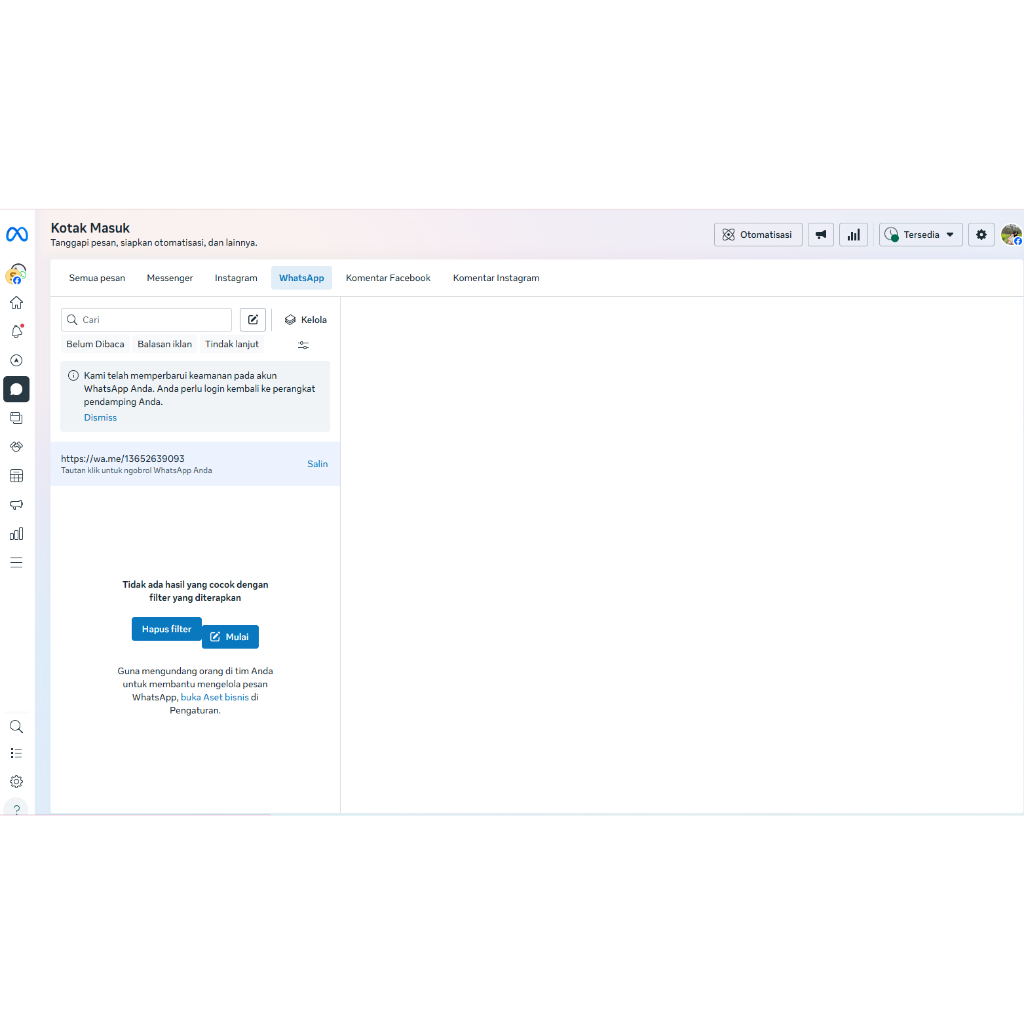Open the help question mark icon

tap(16, 809)
